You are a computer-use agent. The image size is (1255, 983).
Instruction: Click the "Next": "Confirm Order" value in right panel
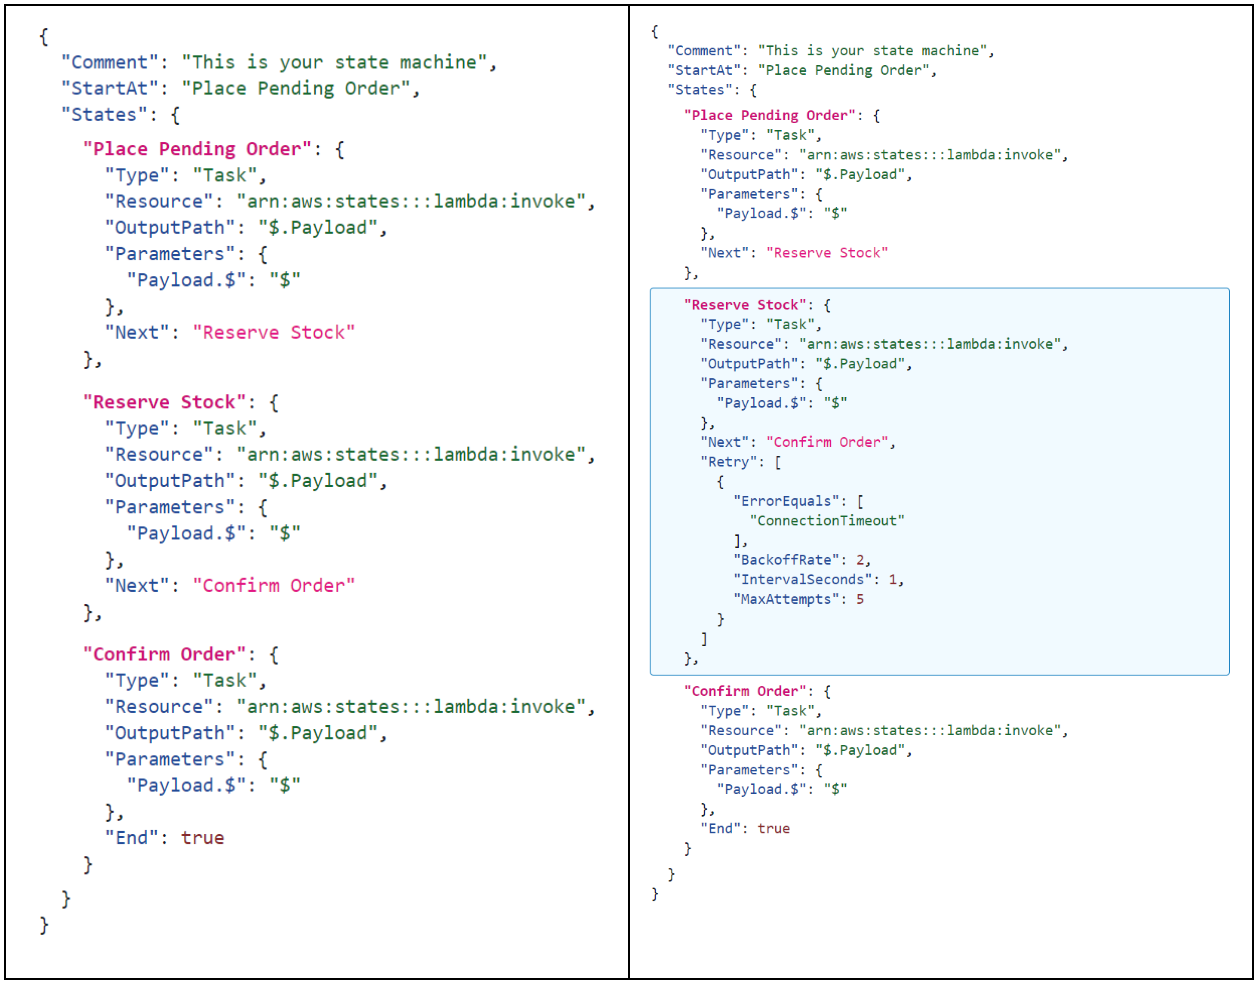click(x=825, y=441)
